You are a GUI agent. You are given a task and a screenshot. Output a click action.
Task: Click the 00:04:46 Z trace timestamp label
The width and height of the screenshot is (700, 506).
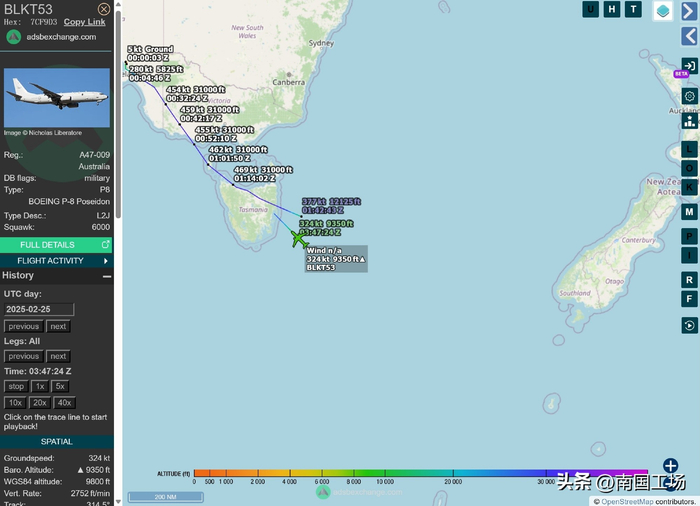pyautogui.click(x=150, y=78)
